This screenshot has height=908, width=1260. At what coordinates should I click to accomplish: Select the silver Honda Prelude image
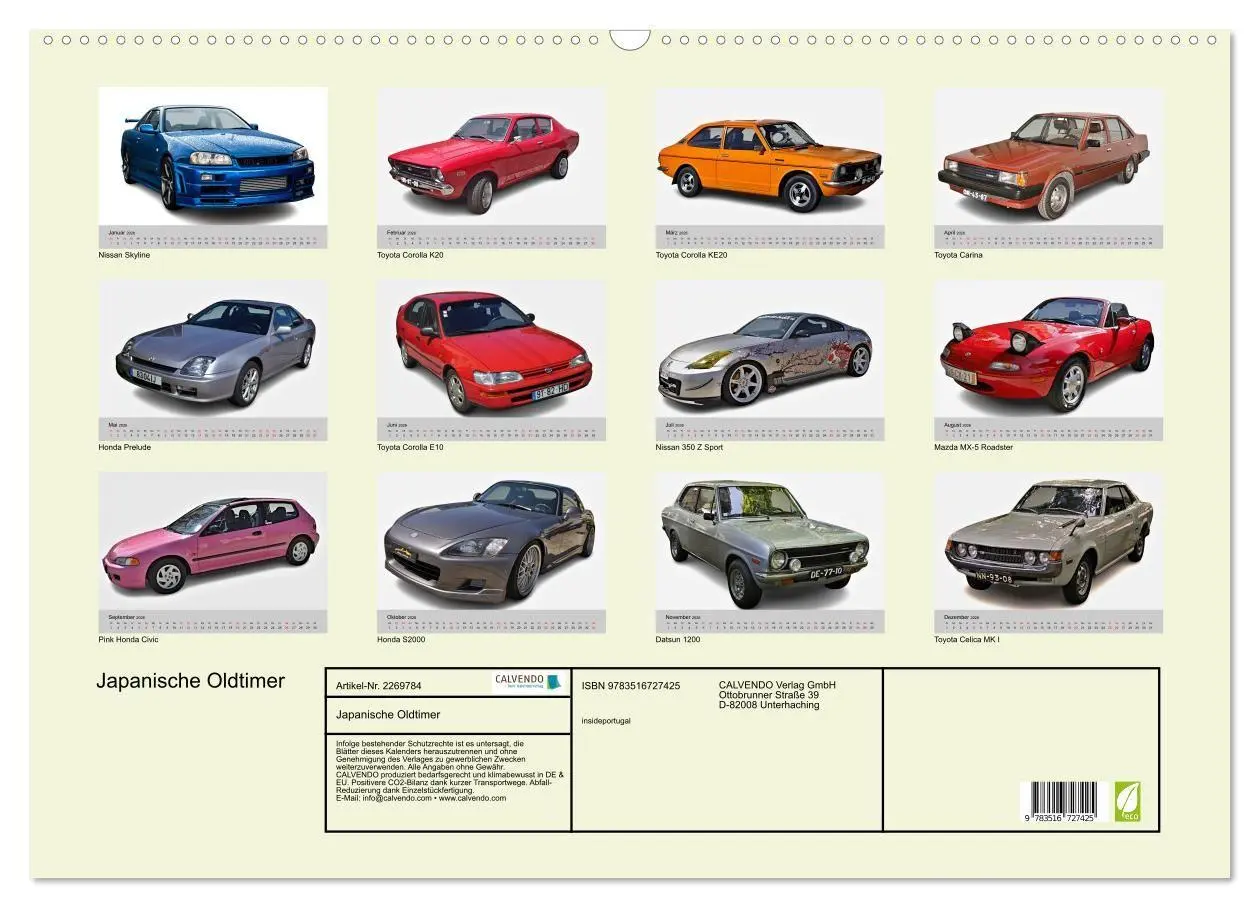tap(213, 349)
